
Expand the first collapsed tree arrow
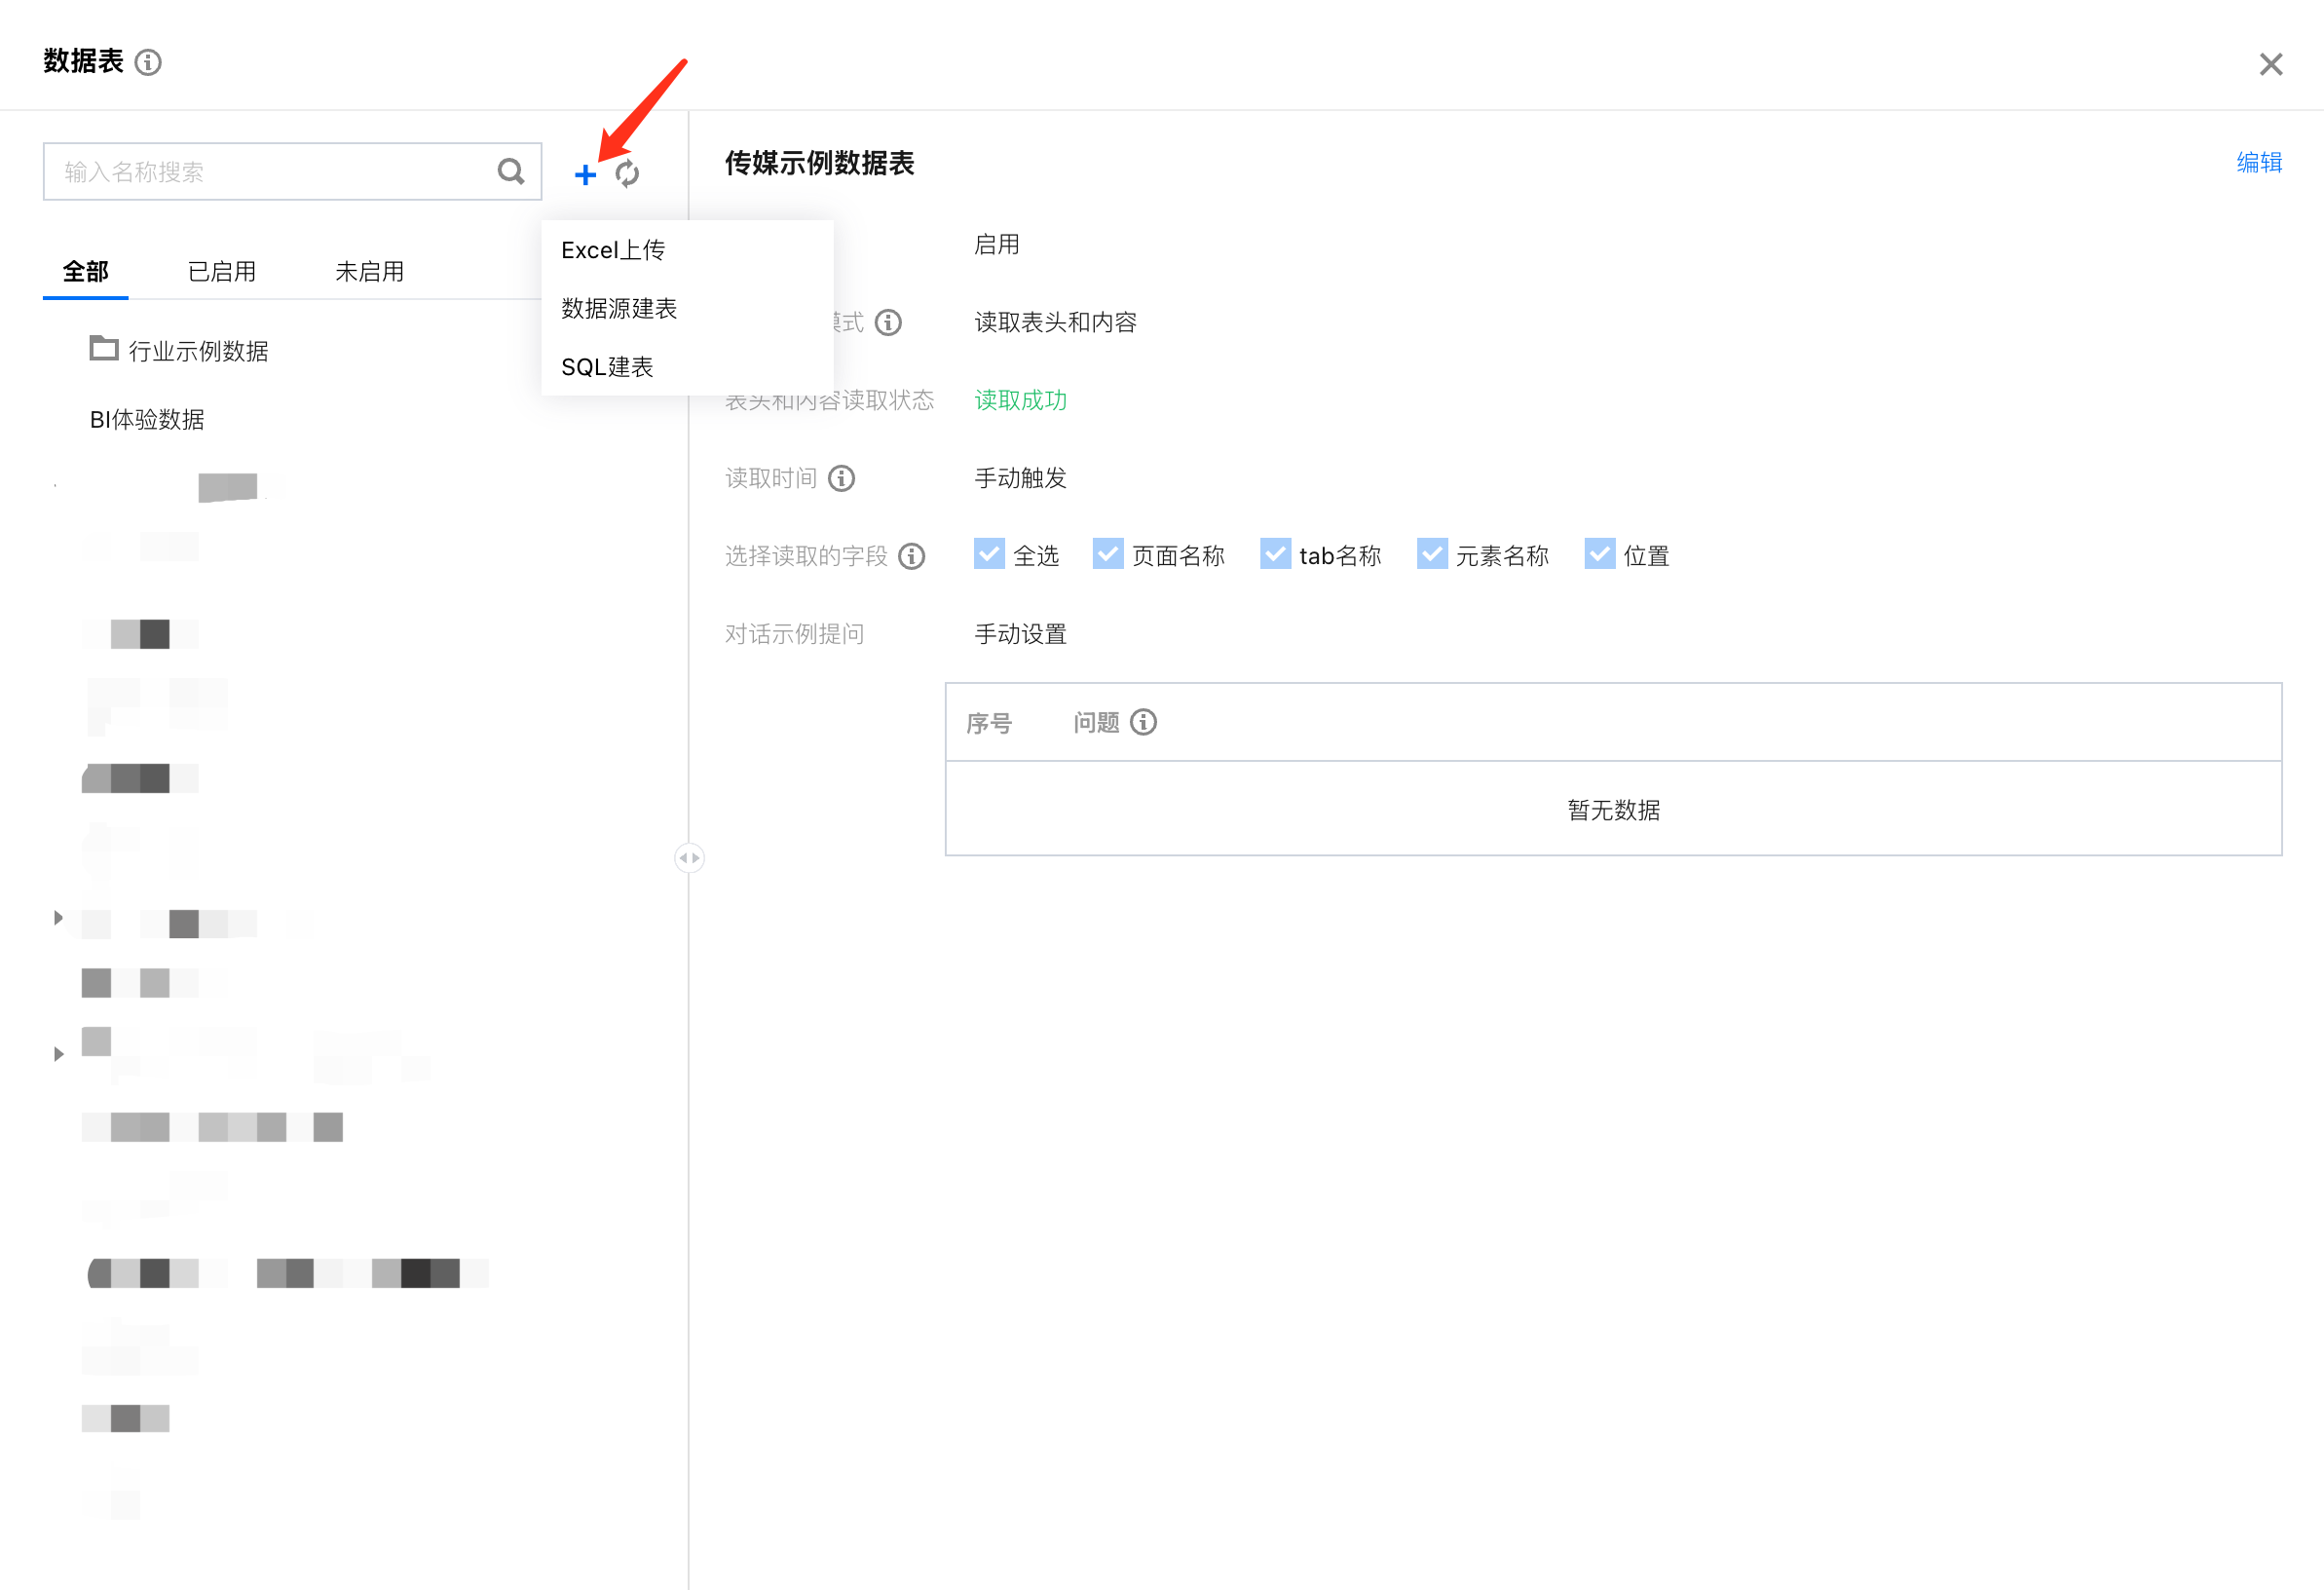pos(58,918)
